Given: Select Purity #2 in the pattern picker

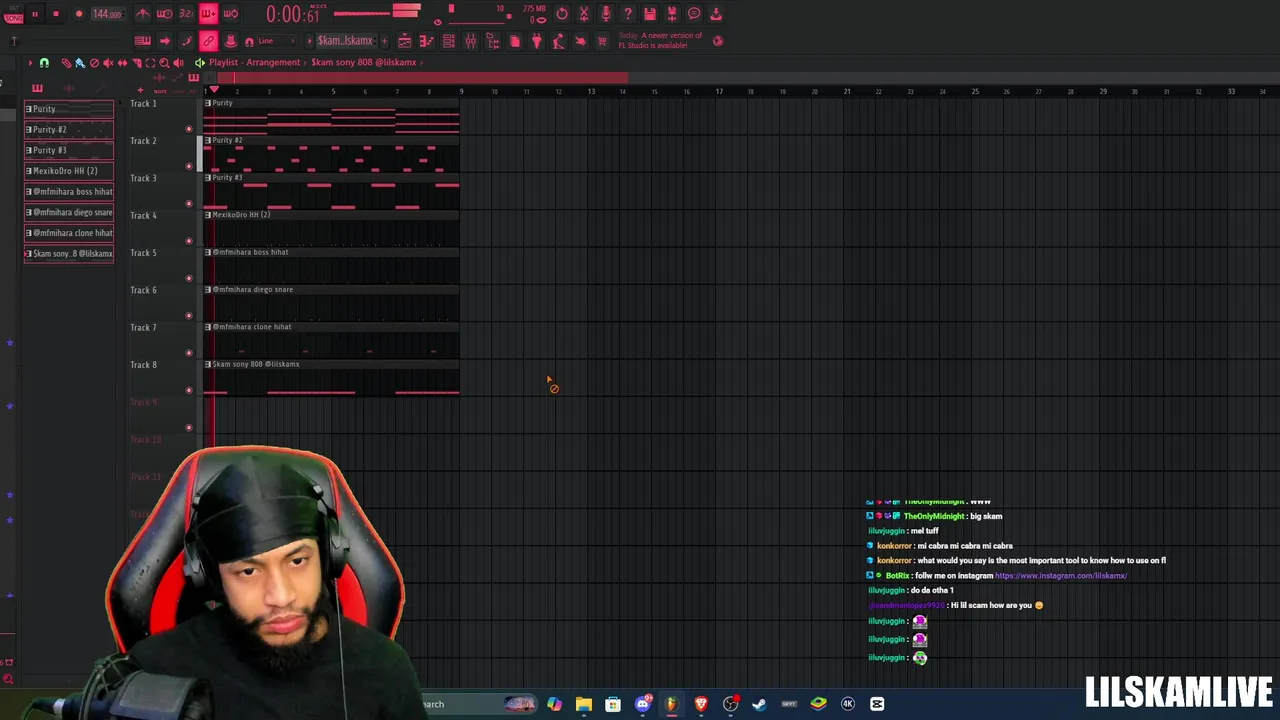Looking at the screenshot, I should pyautogui.click(x=69, y=129).
